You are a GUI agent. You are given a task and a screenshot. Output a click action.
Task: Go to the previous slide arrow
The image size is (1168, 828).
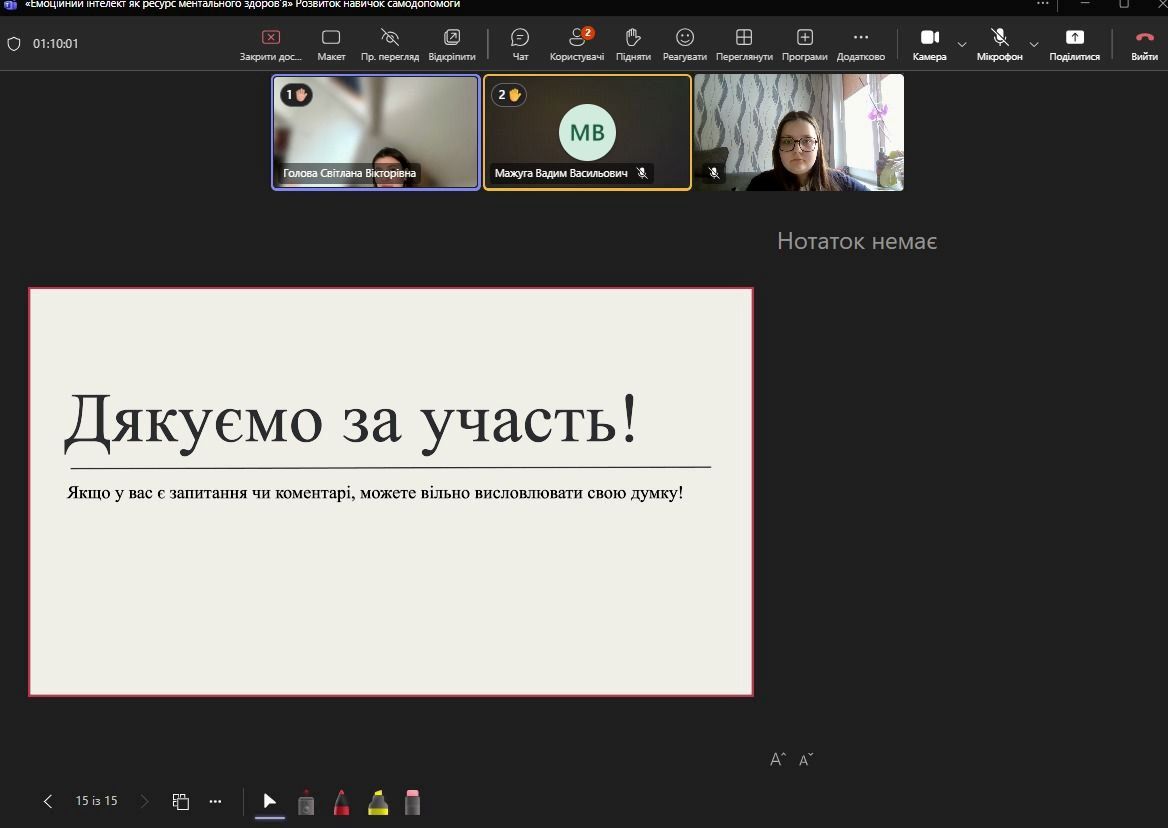click(48, 801)
